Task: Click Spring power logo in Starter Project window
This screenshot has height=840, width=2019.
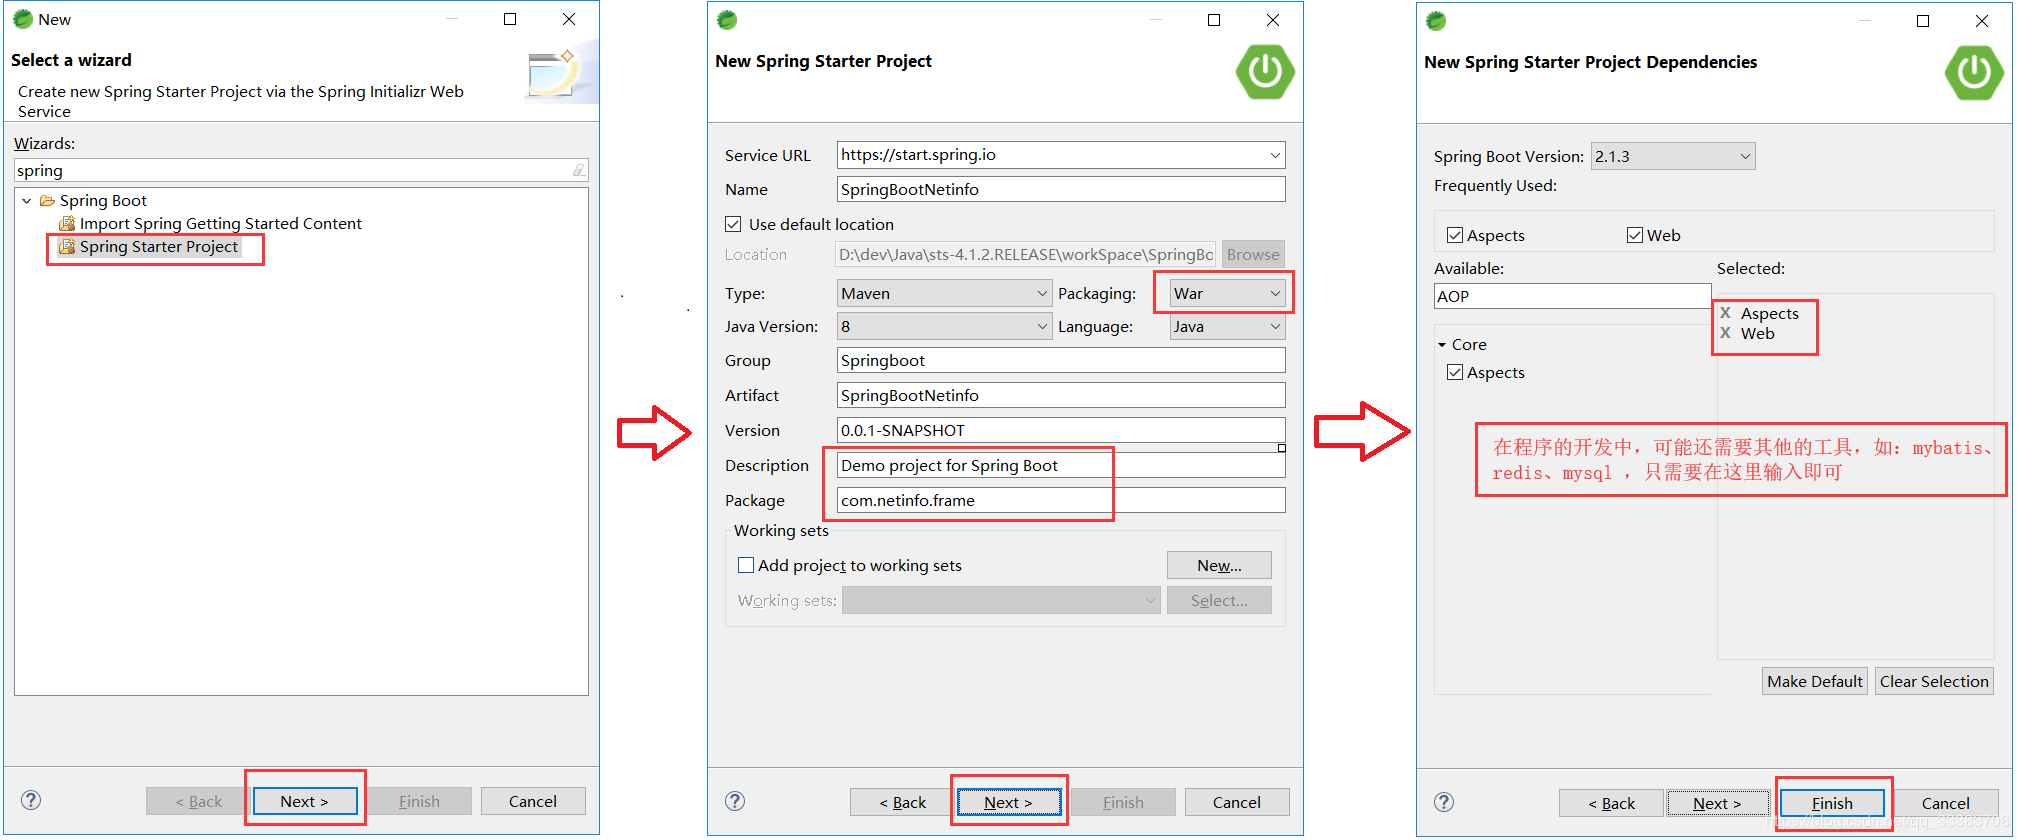Action: pos(1265,71)
